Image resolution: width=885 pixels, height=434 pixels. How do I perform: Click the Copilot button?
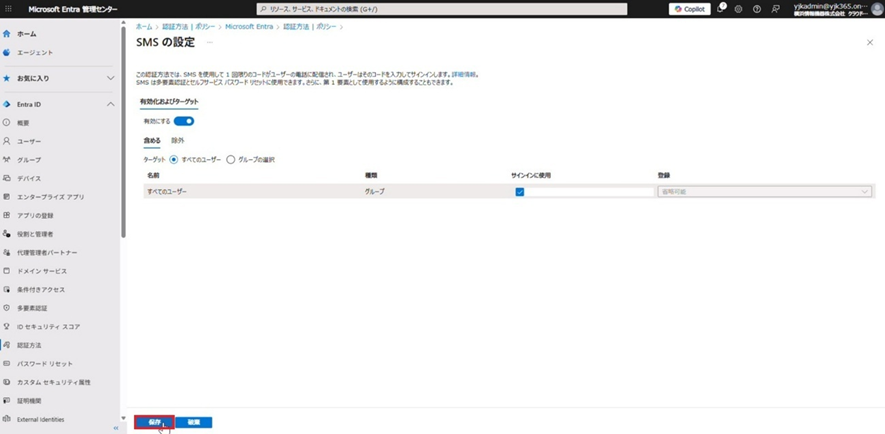(x=689, y=9)
